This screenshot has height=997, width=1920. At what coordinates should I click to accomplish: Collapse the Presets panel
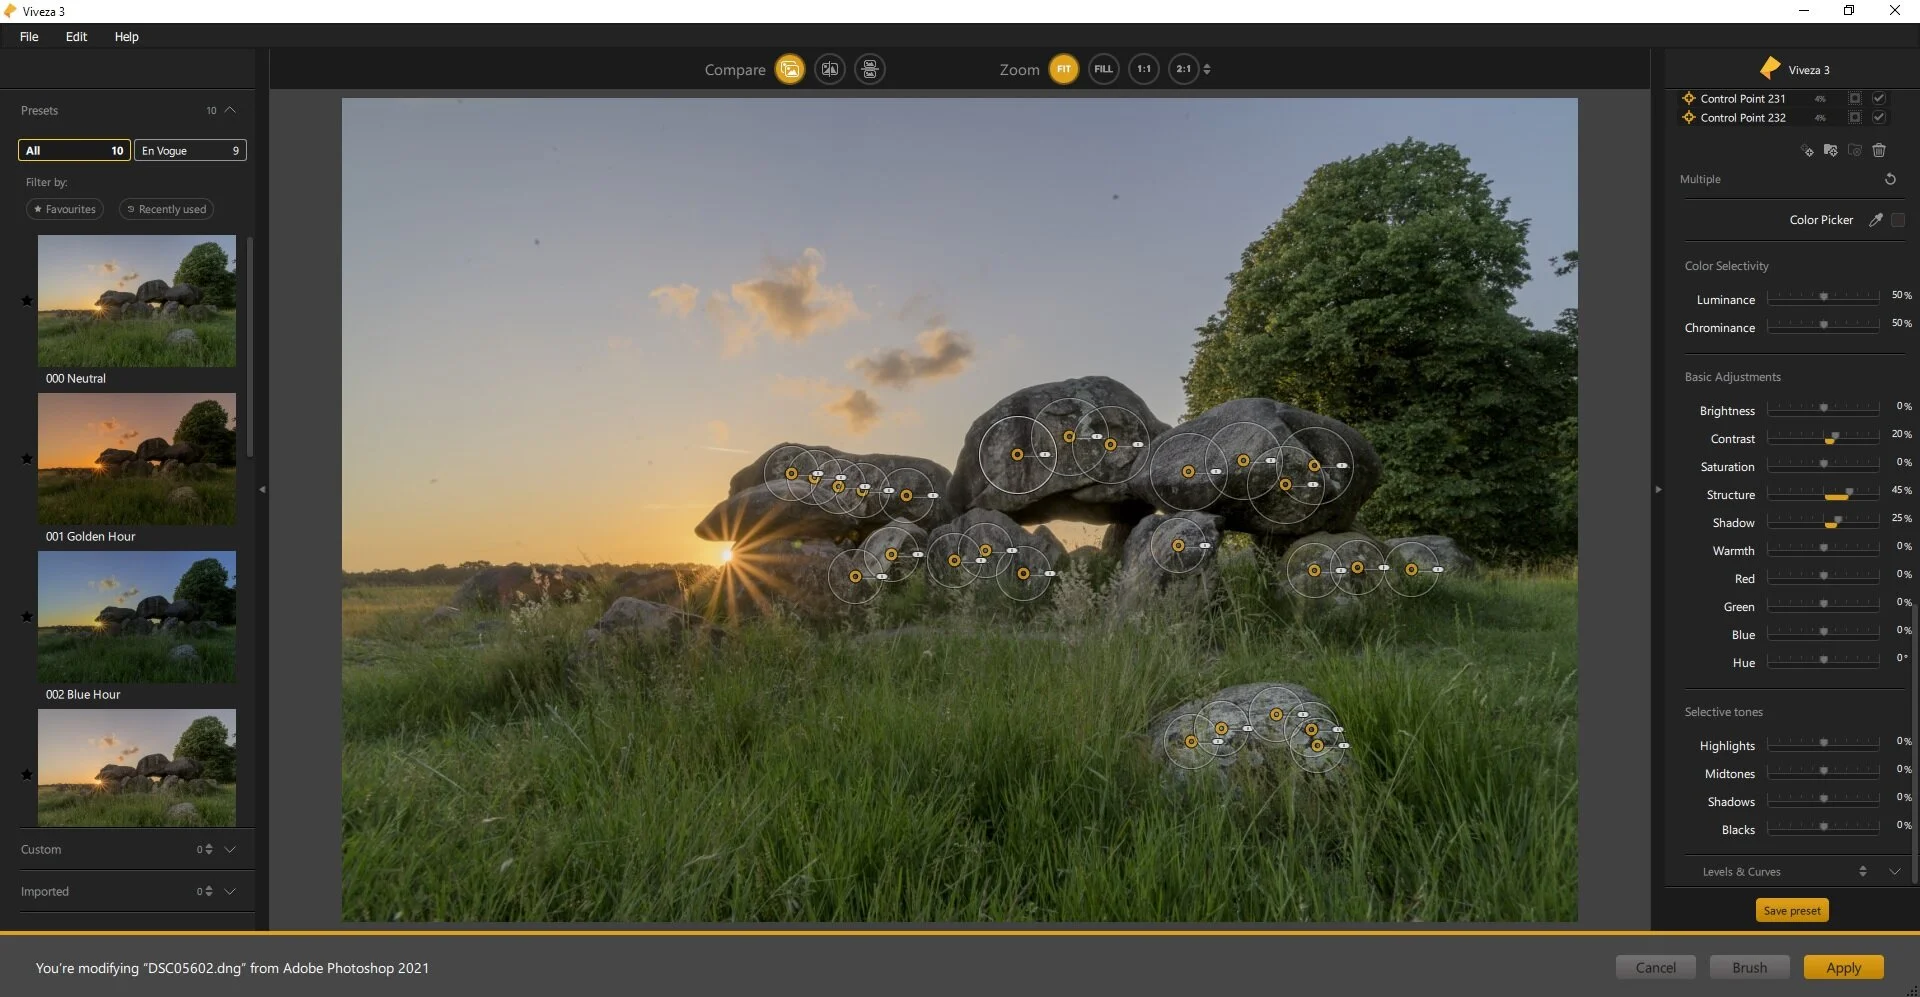coord(229,110)
